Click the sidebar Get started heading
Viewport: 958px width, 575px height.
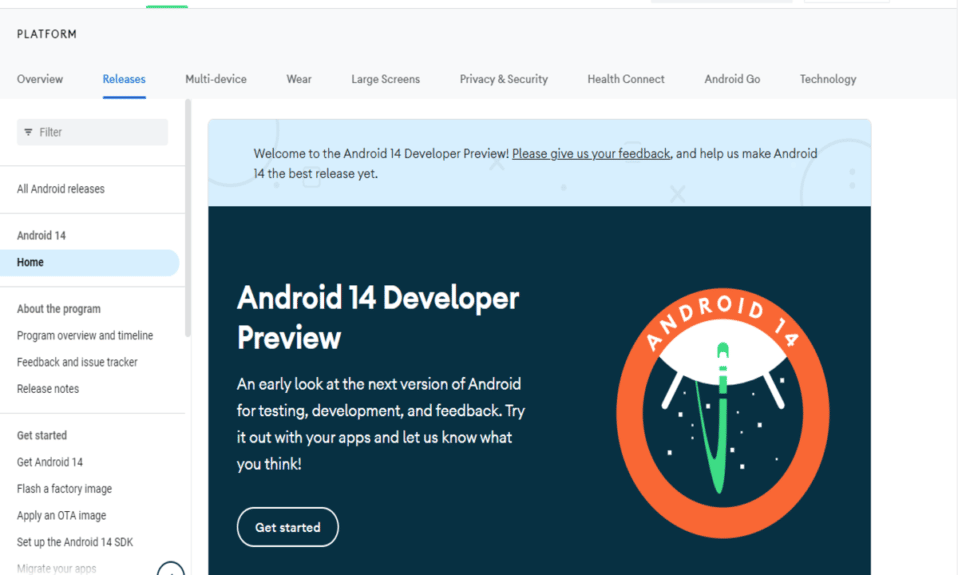(x=42, y=435)
